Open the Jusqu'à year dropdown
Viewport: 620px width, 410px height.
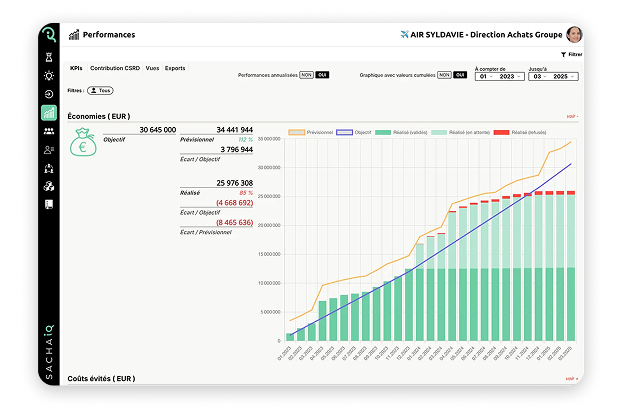click(561, 76)
